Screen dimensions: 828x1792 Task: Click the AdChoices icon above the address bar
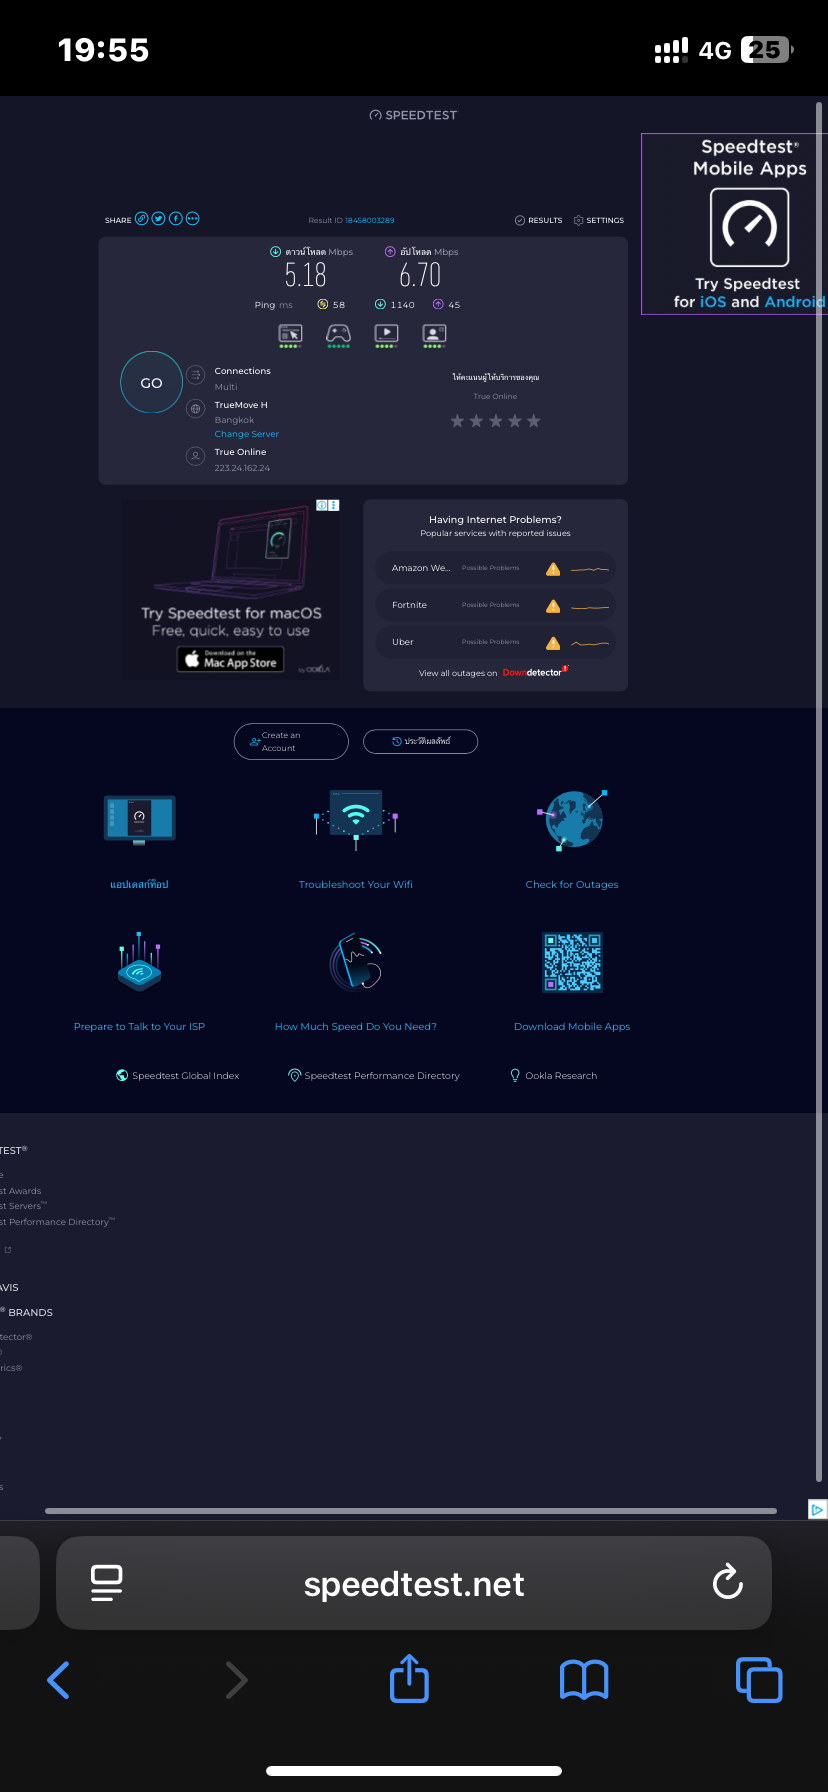coord(817,1510)
